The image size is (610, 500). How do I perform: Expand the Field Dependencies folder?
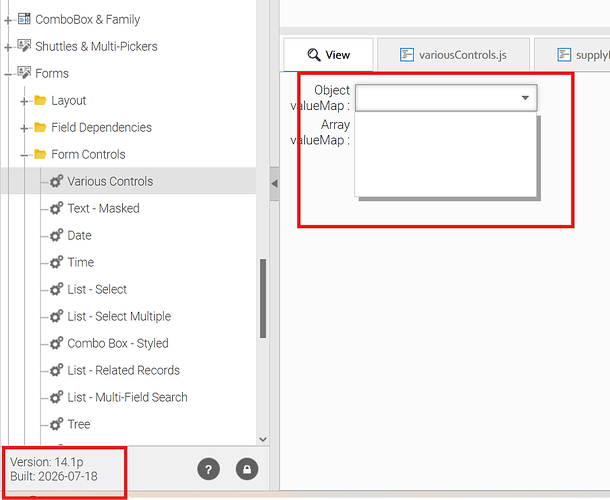[24, 128]
